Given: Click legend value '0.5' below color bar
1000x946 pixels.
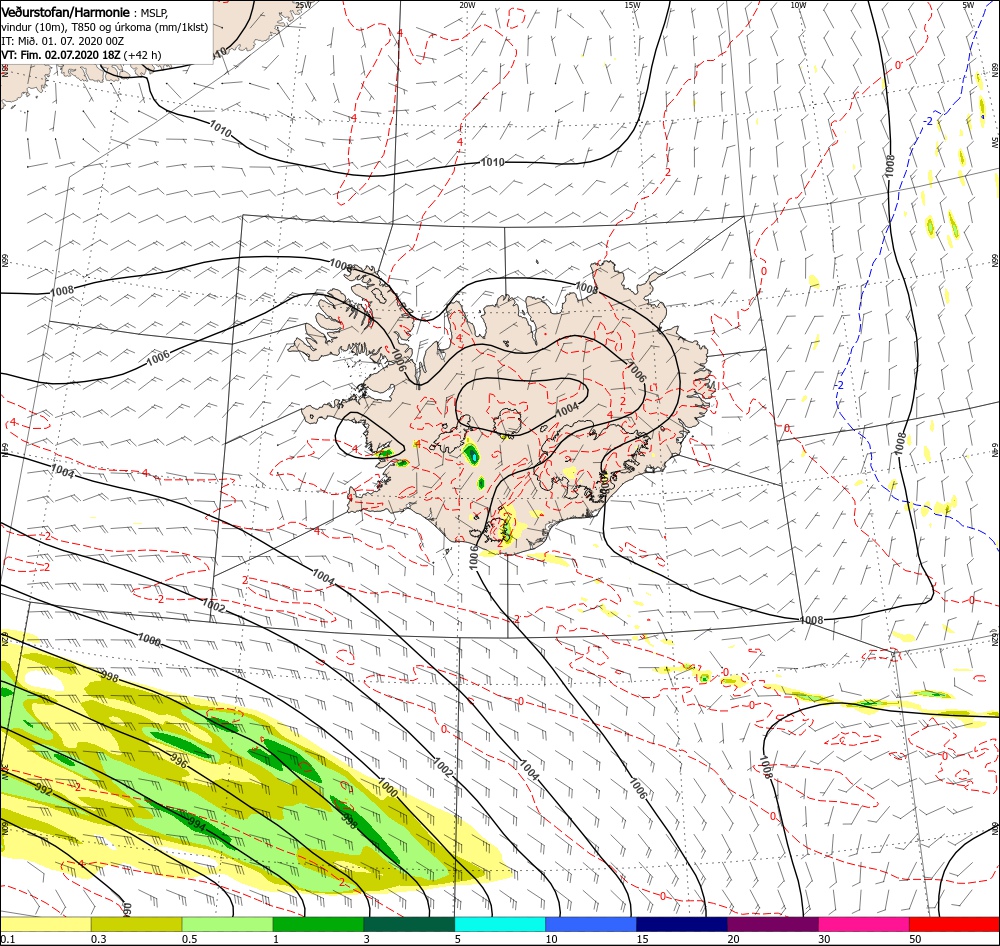Looking at the screenshot, I should coord(189,939).
